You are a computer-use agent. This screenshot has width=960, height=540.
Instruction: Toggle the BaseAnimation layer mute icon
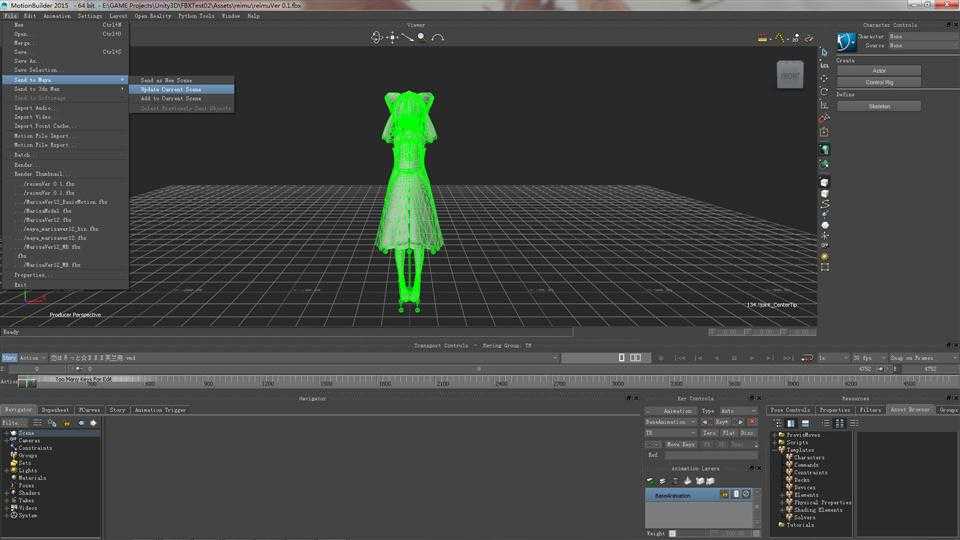(746, 494)
